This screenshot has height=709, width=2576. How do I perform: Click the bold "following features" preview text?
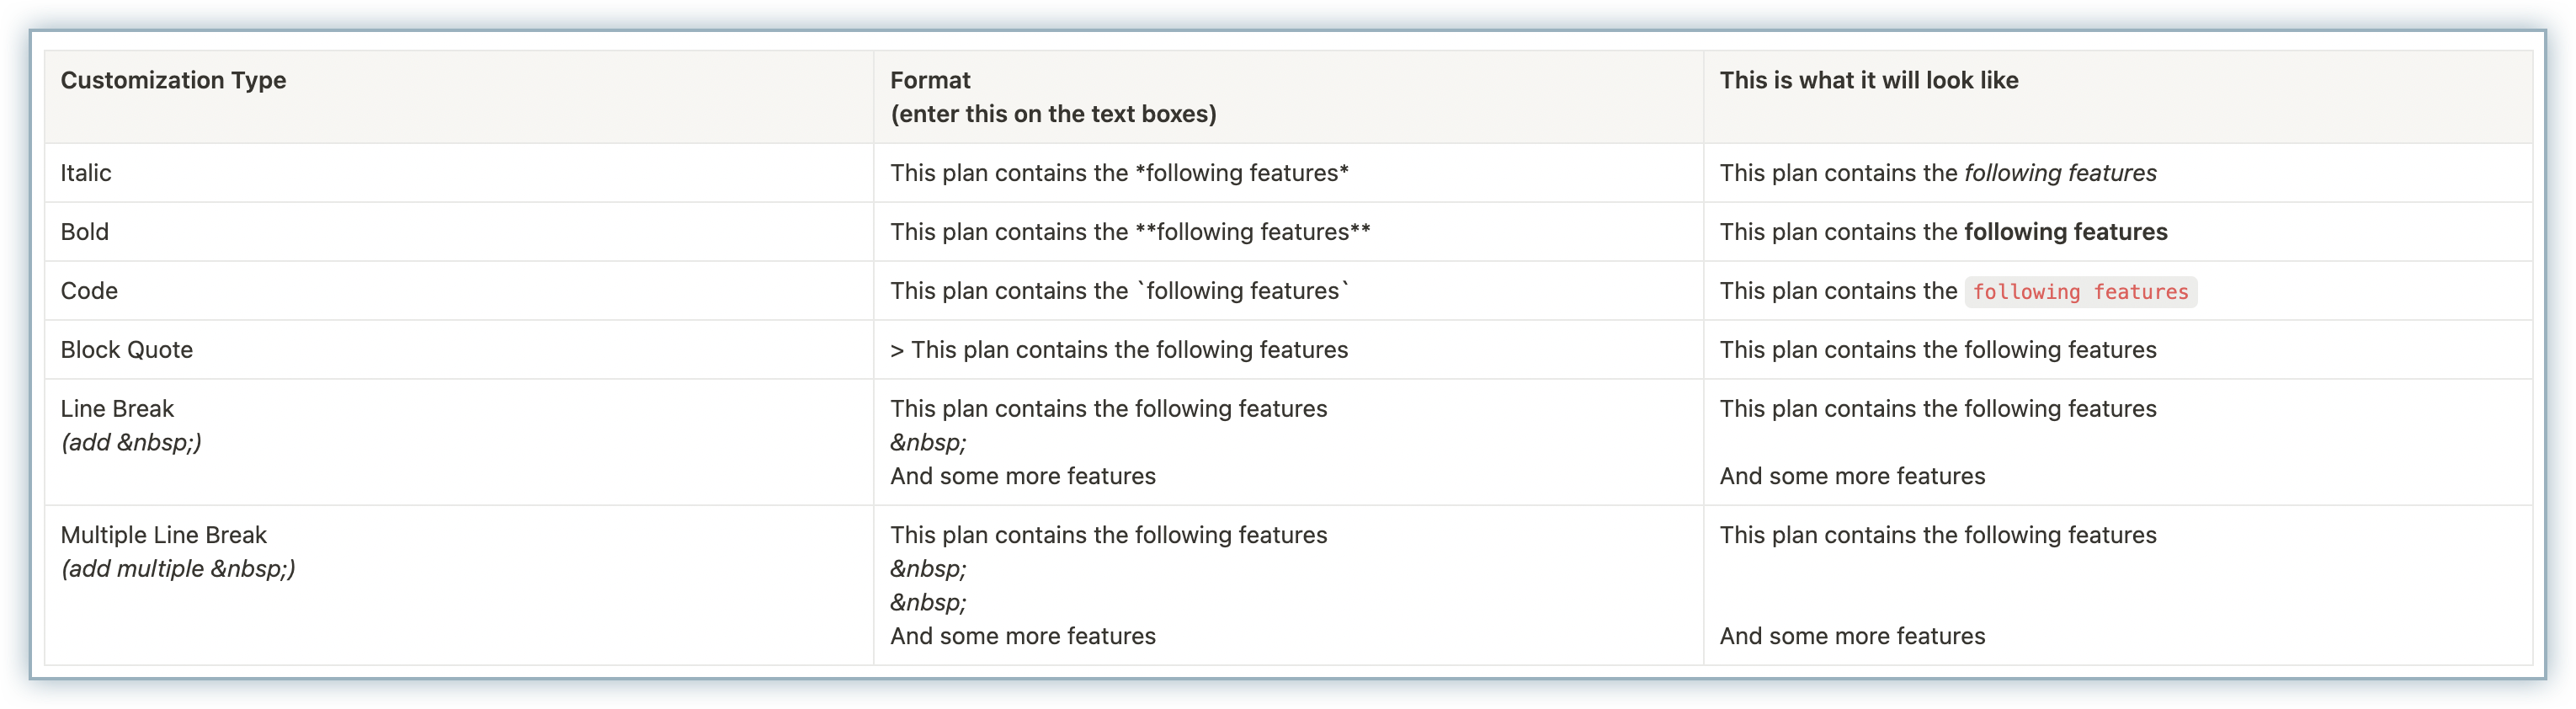click(x=2065, y=232)
